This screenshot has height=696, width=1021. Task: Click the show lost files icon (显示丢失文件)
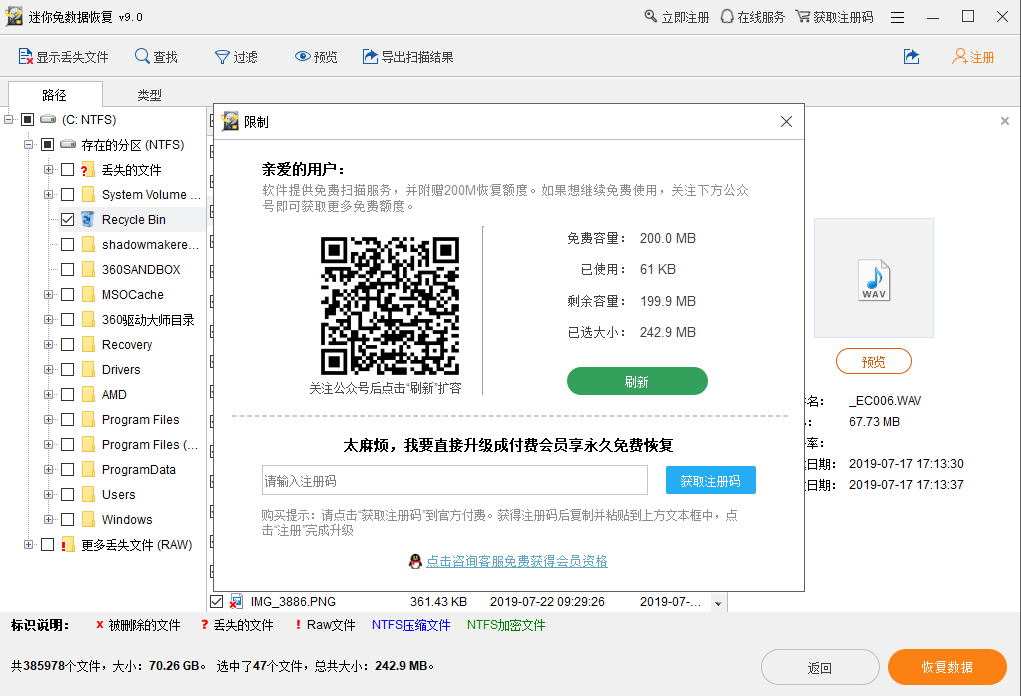(25, 57)
